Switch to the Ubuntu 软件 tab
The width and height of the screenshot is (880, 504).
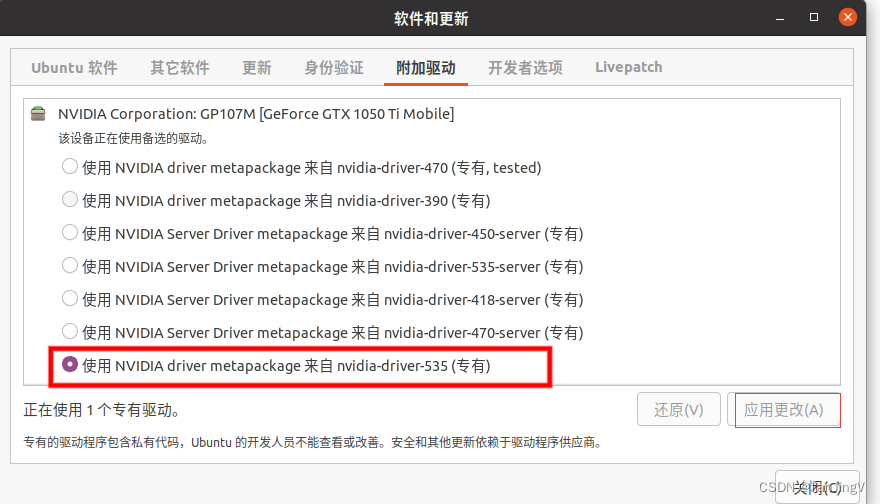point(74,68)
